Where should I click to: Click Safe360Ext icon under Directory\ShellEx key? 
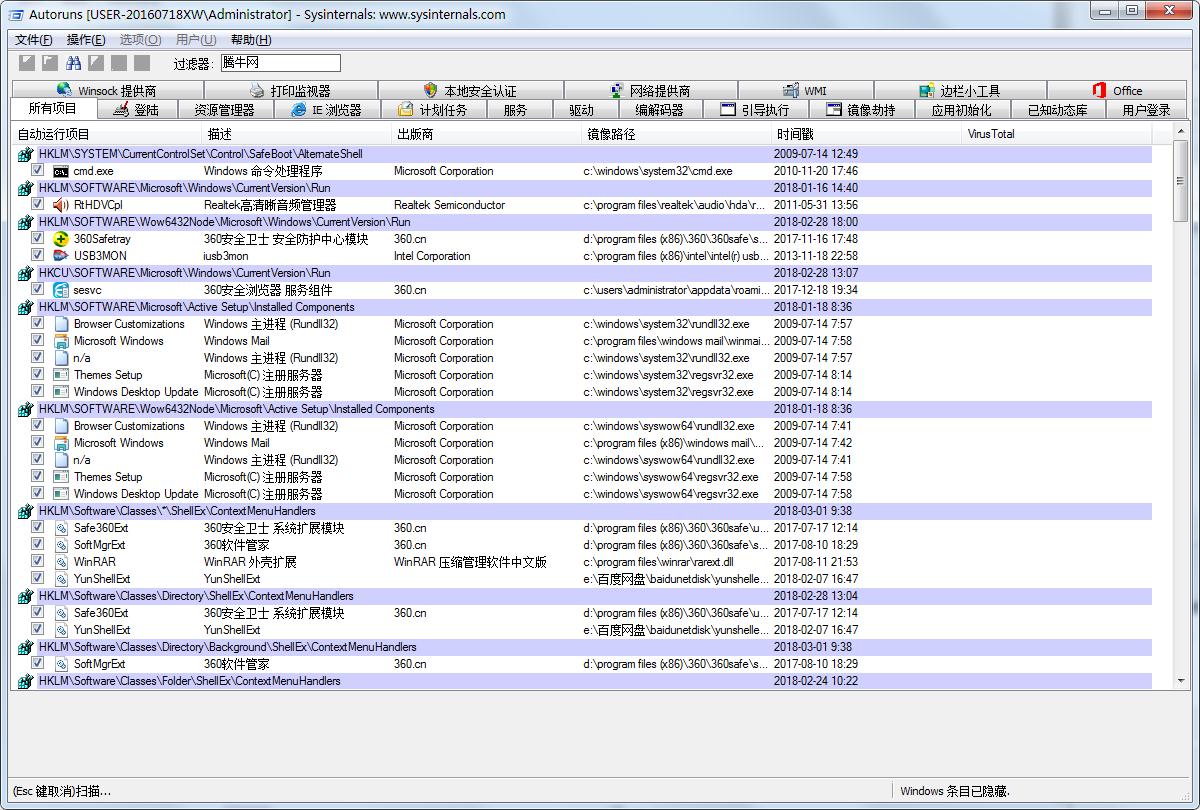click(61, 613)
